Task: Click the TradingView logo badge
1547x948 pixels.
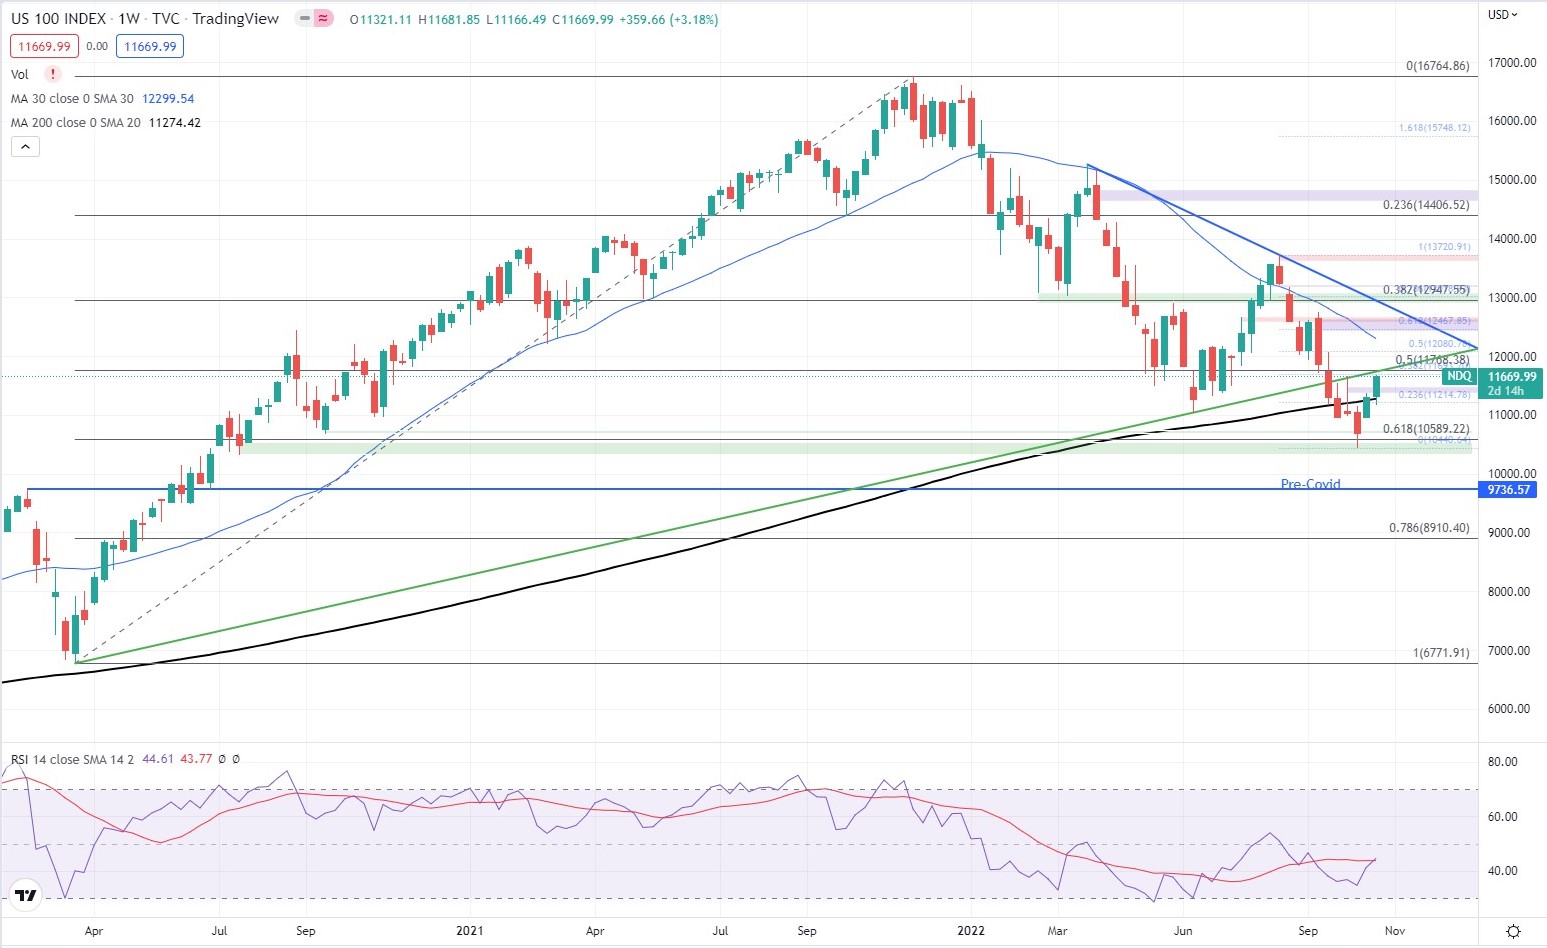Action: [x=25, y=895]
